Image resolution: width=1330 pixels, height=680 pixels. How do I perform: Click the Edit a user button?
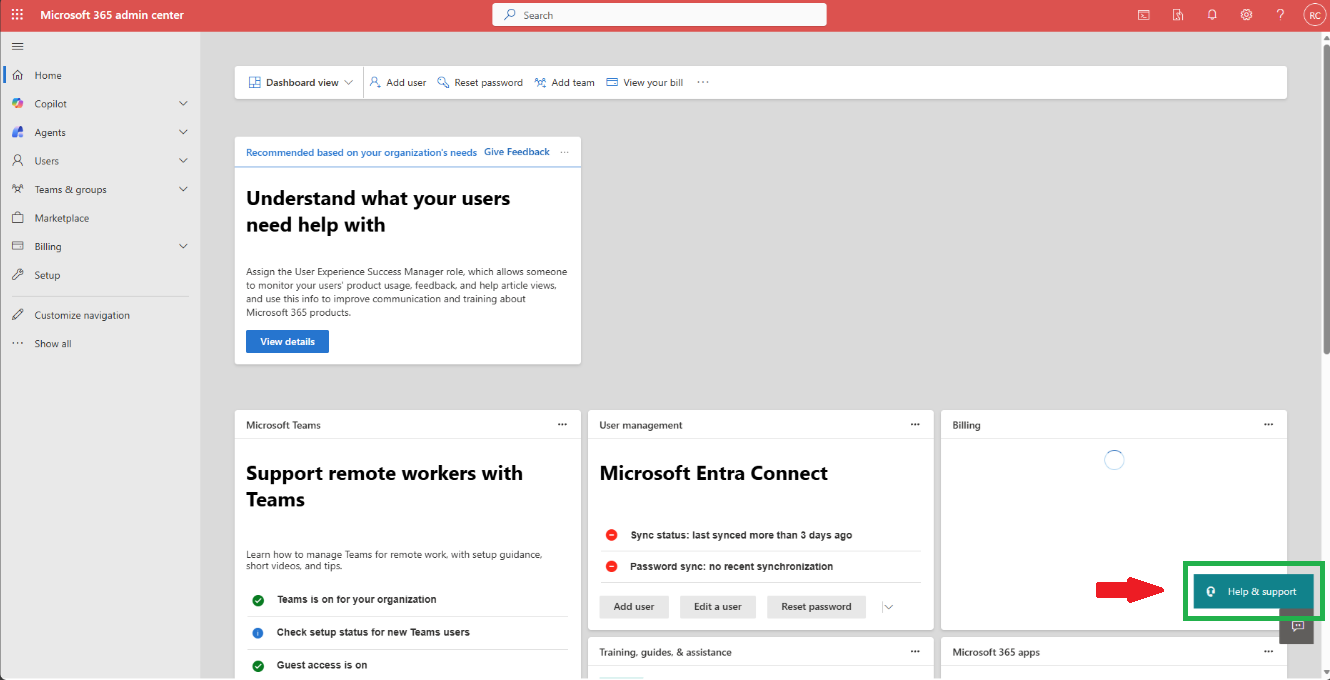(718, 607)
